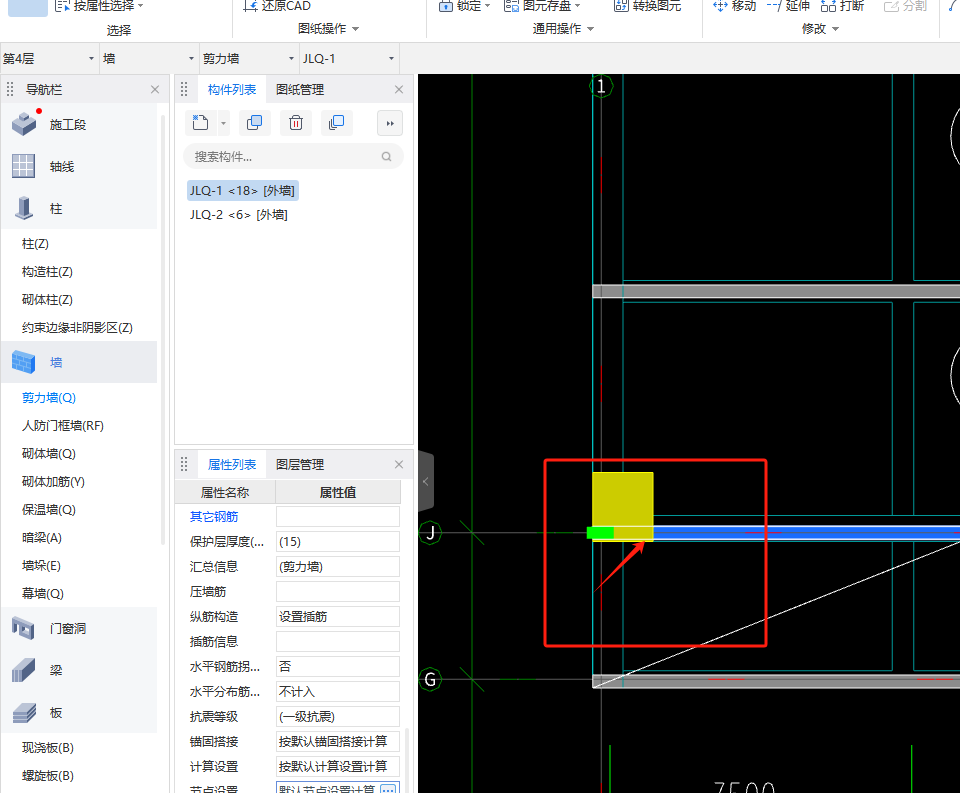The width and height of the screenshot is (960, 793).
Task: Click search magnifier icon
Action: click(x=386, y=157)
